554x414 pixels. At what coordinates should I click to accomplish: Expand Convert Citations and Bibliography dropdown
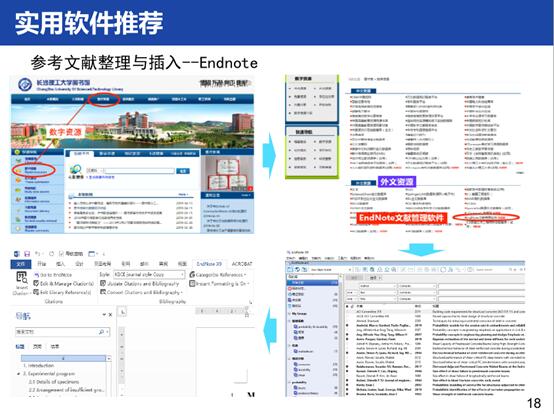(x=141, y=292)
